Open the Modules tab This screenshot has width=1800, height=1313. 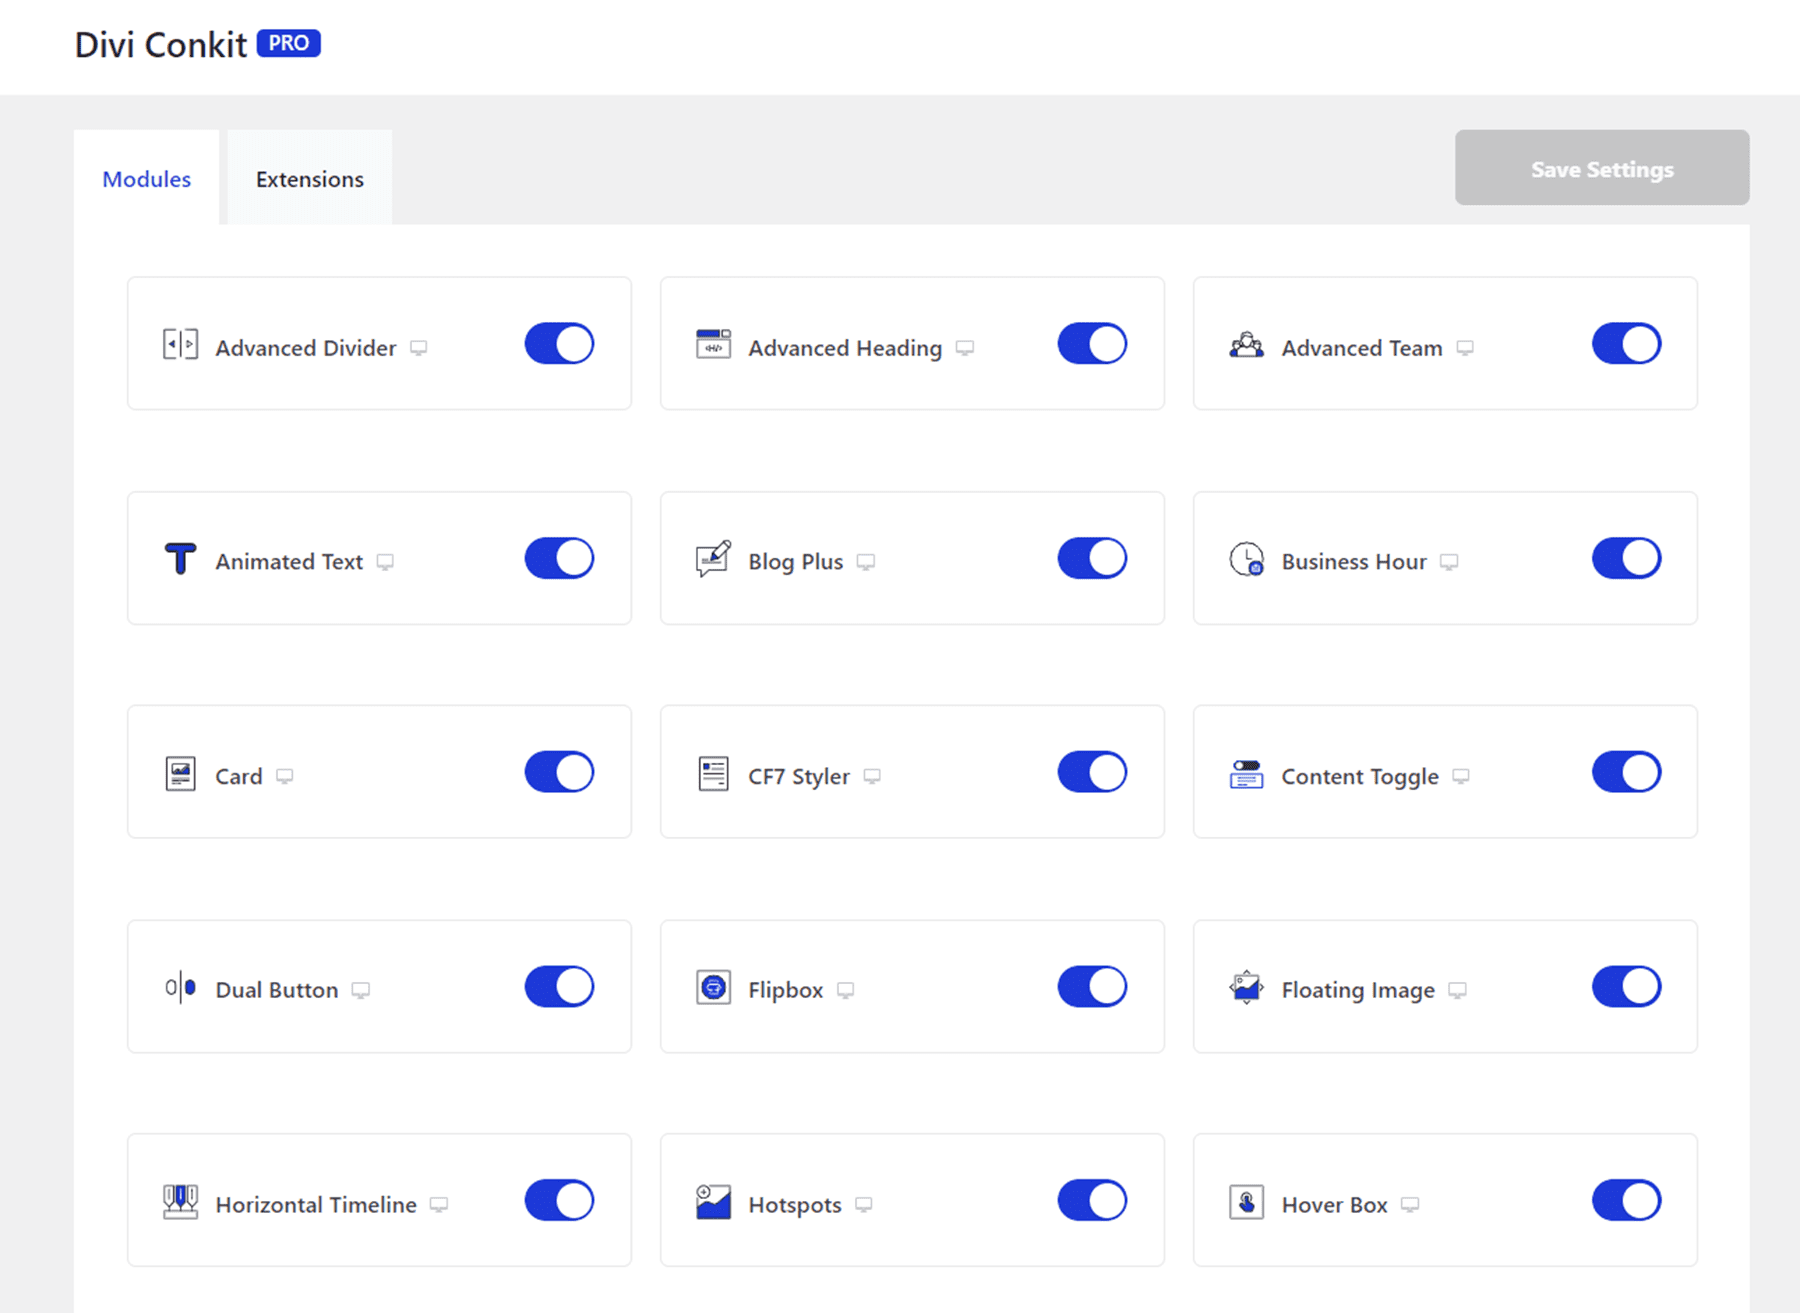coord(146,179)
